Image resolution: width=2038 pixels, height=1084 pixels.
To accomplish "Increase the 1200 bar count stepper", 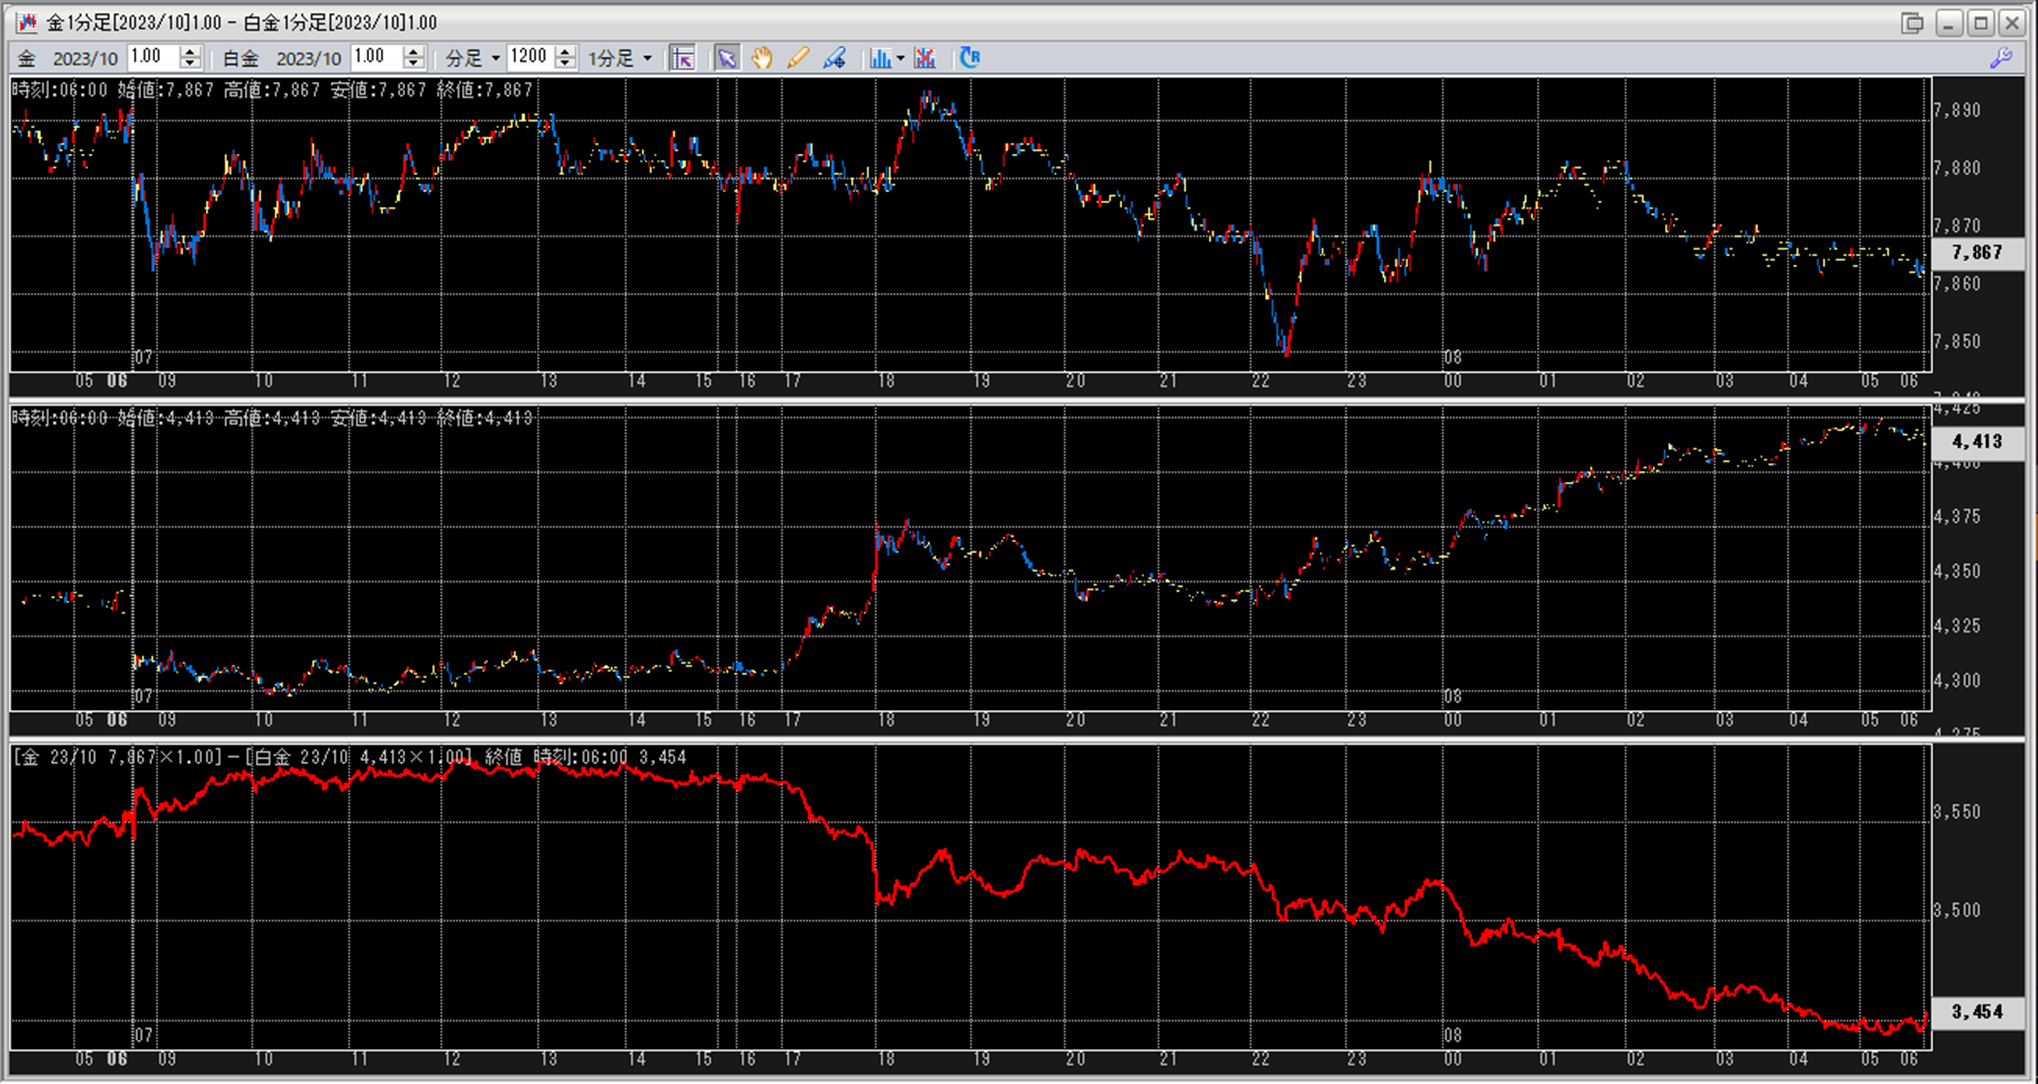I will click(565, 52).
